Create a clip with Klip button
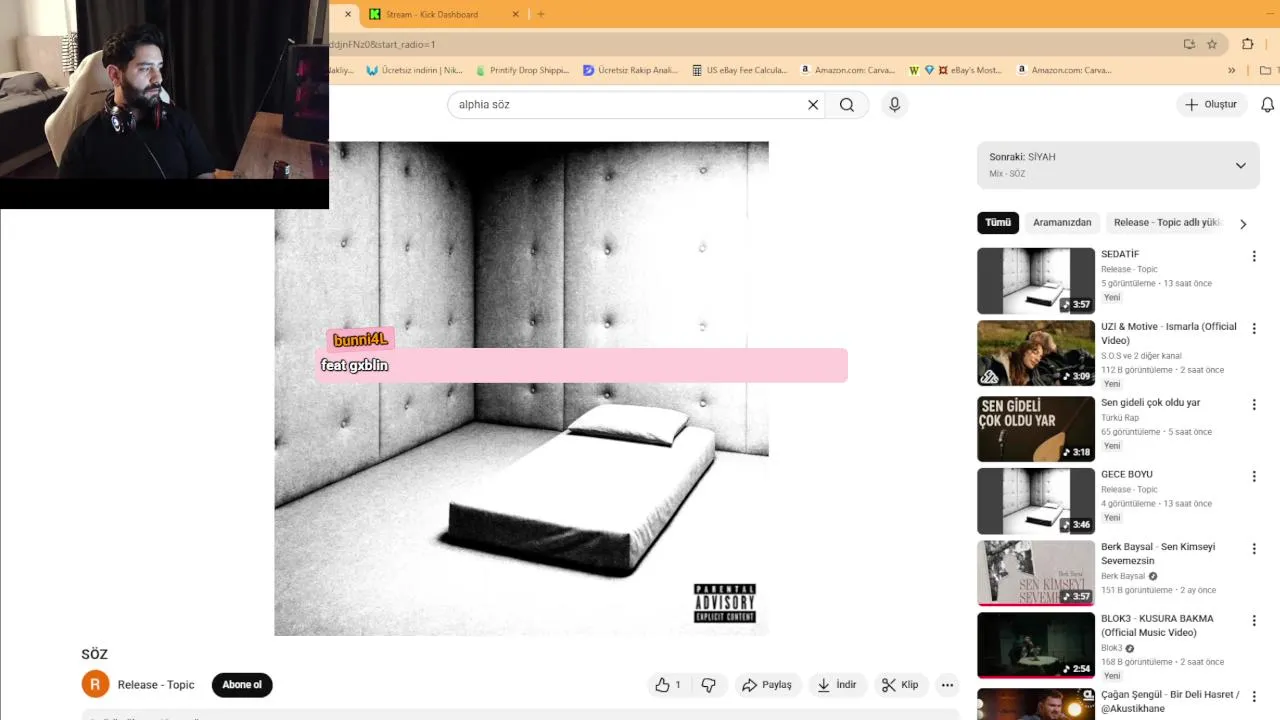 point(900,685)
